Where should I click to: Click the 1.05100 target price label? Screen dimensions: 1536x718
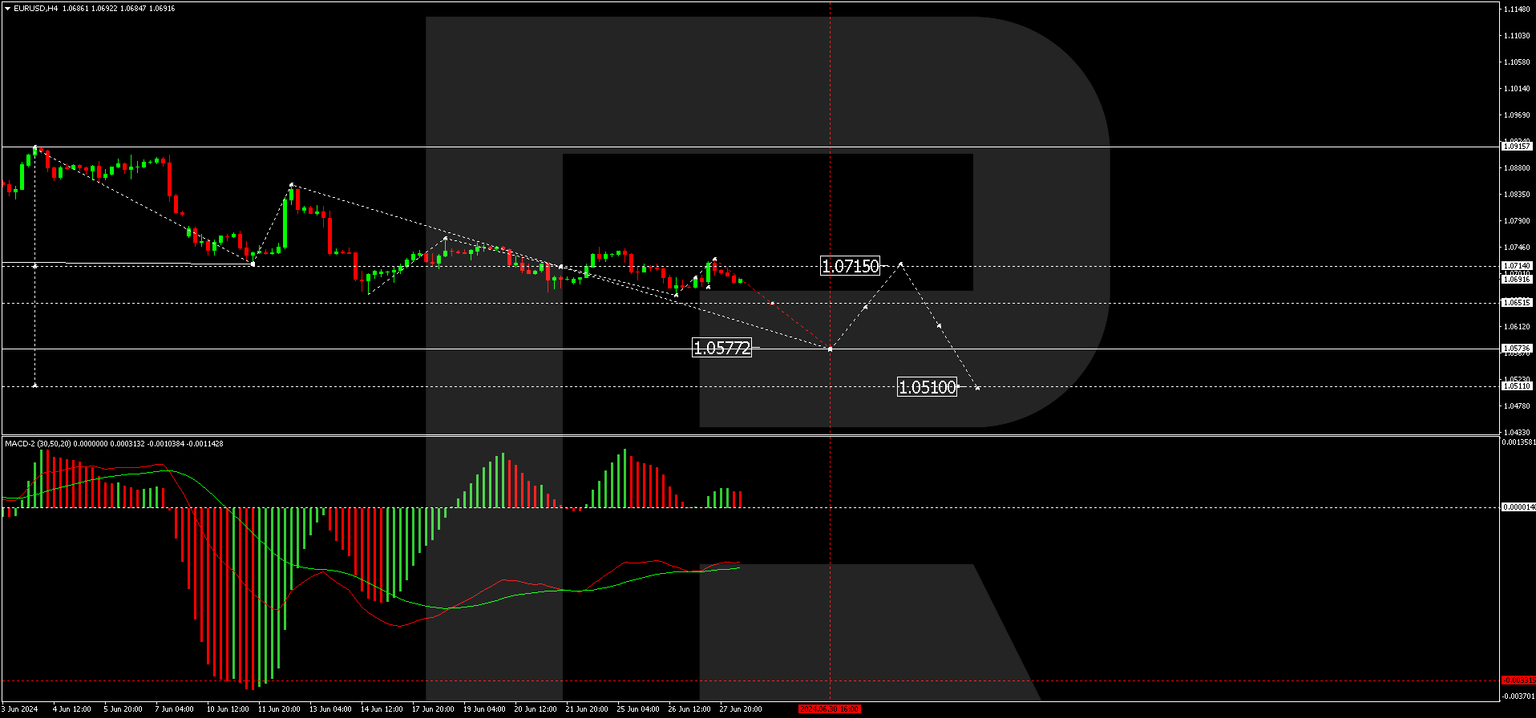coord(928,388)
